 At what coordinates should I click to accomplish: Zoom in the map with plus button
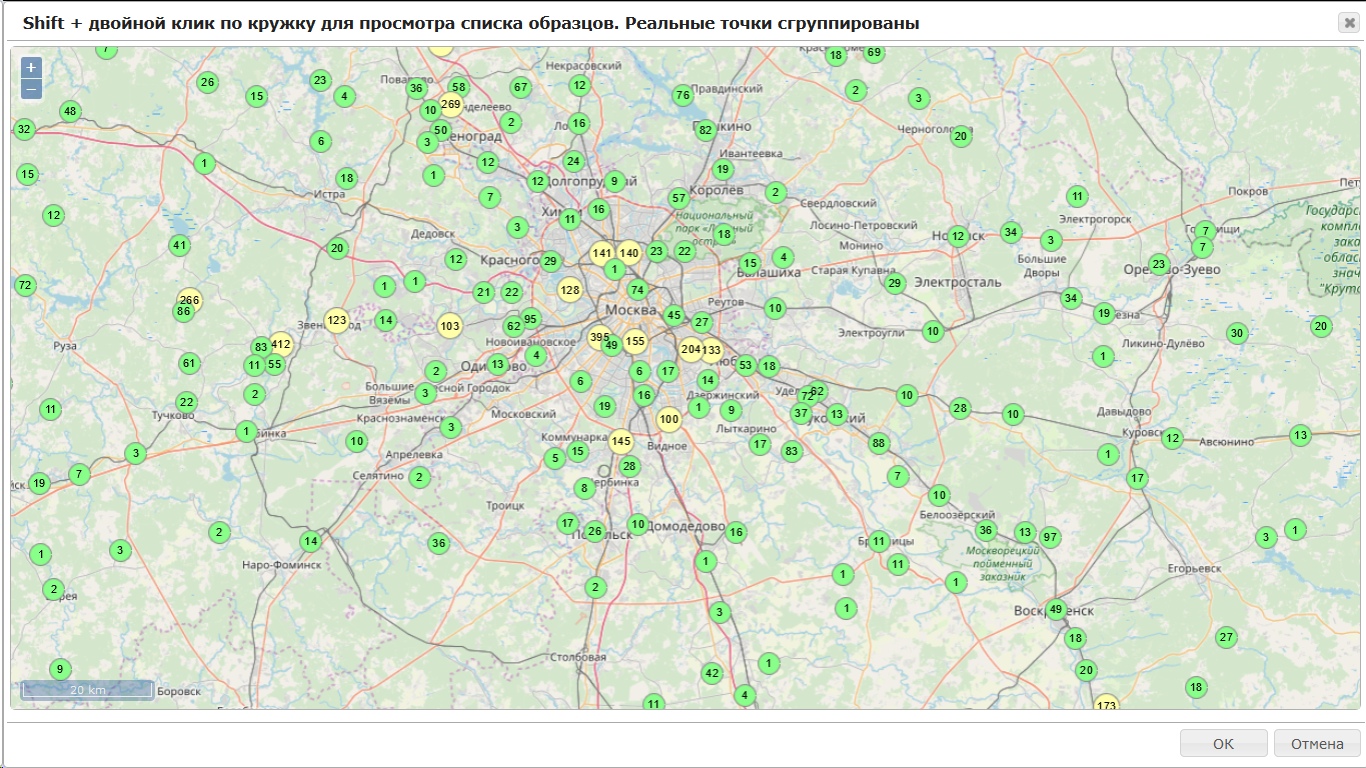click(31, 68)
